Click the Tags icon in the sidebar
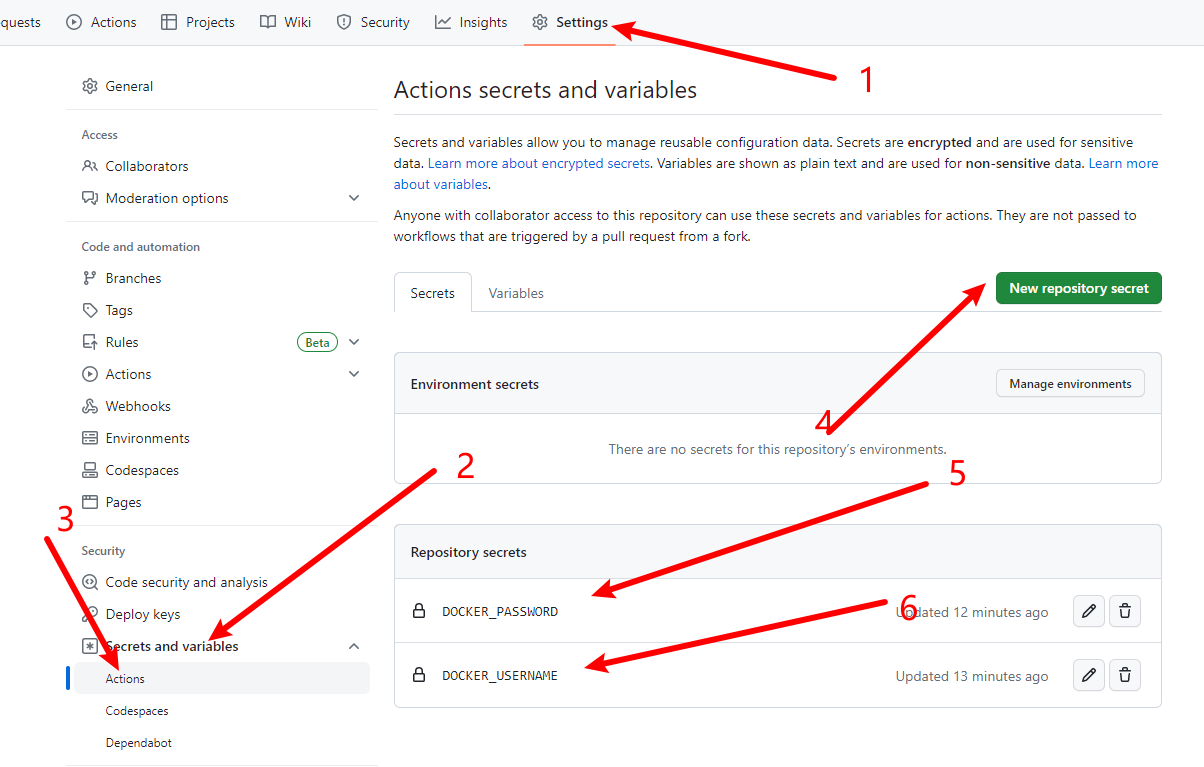Image resolution: width=1204 pixels, height=767 pixels. pos(90,310)
